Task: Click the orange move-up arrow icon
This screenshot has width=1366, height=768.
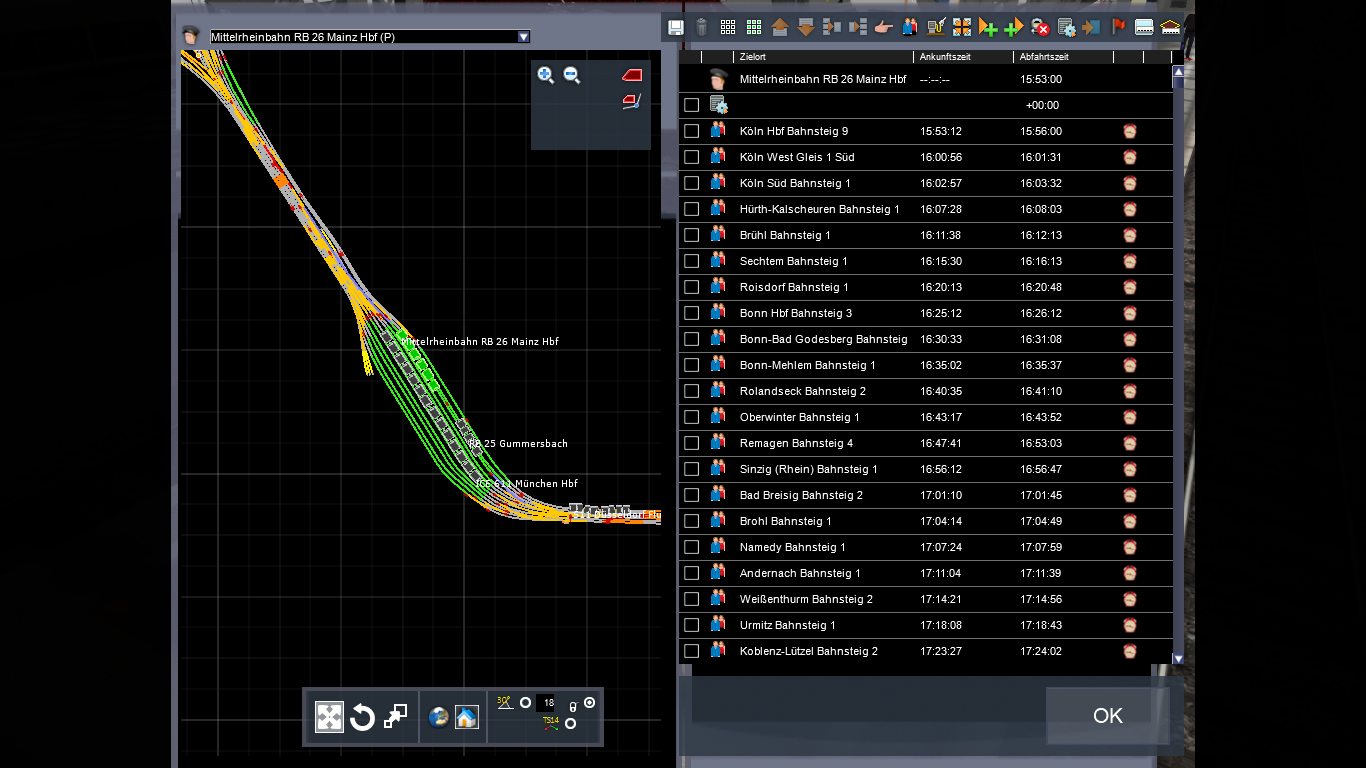Action: point(780,27)
